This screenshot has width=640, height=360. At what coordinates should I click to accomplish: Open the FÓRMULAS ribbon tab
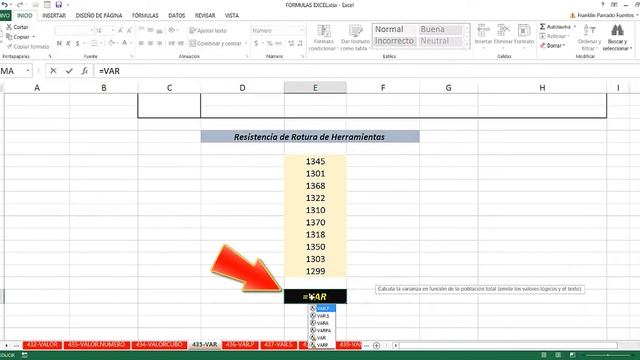145,16
